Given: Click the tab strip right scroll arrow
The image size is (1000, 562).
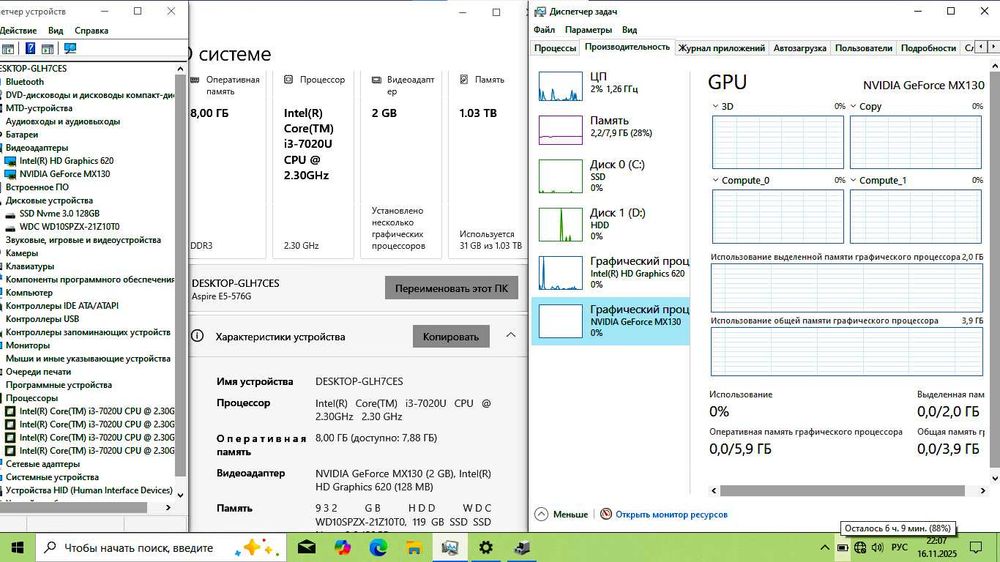Looking at the screenshot, I should tap(993, 47).
